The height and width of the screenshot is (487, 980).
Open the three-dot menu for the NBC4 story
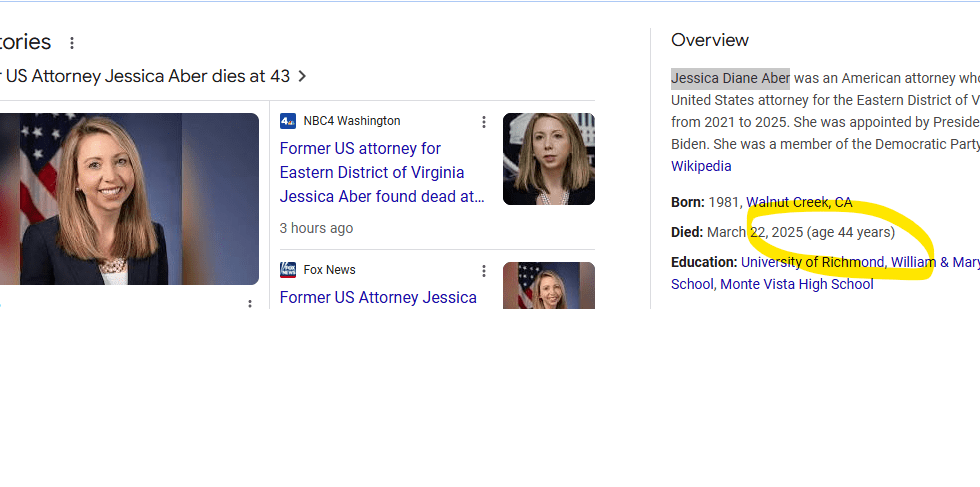tap(484, 122)
